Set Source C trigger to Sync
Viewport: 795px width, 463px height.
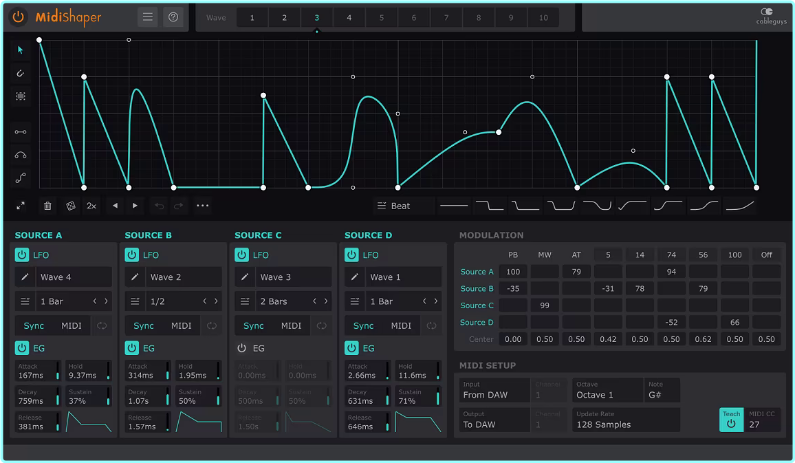(254, 326)
